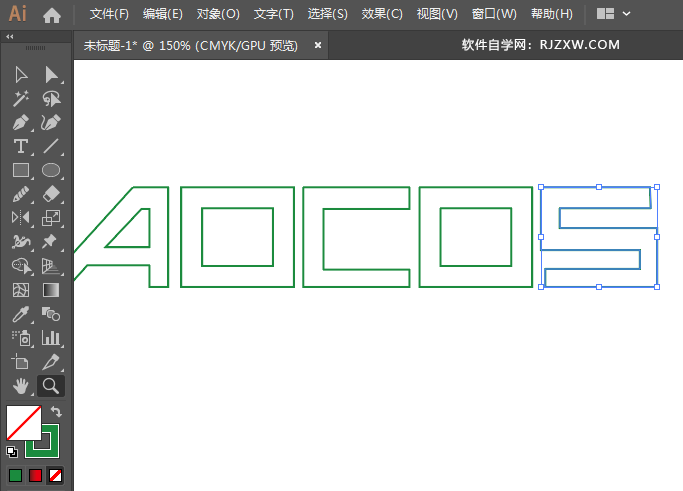Image resolution: width=683 pixels, height=491 pixels.
Task: Select the Puppet Warp pin tool
Action: (x=50, y=241)
